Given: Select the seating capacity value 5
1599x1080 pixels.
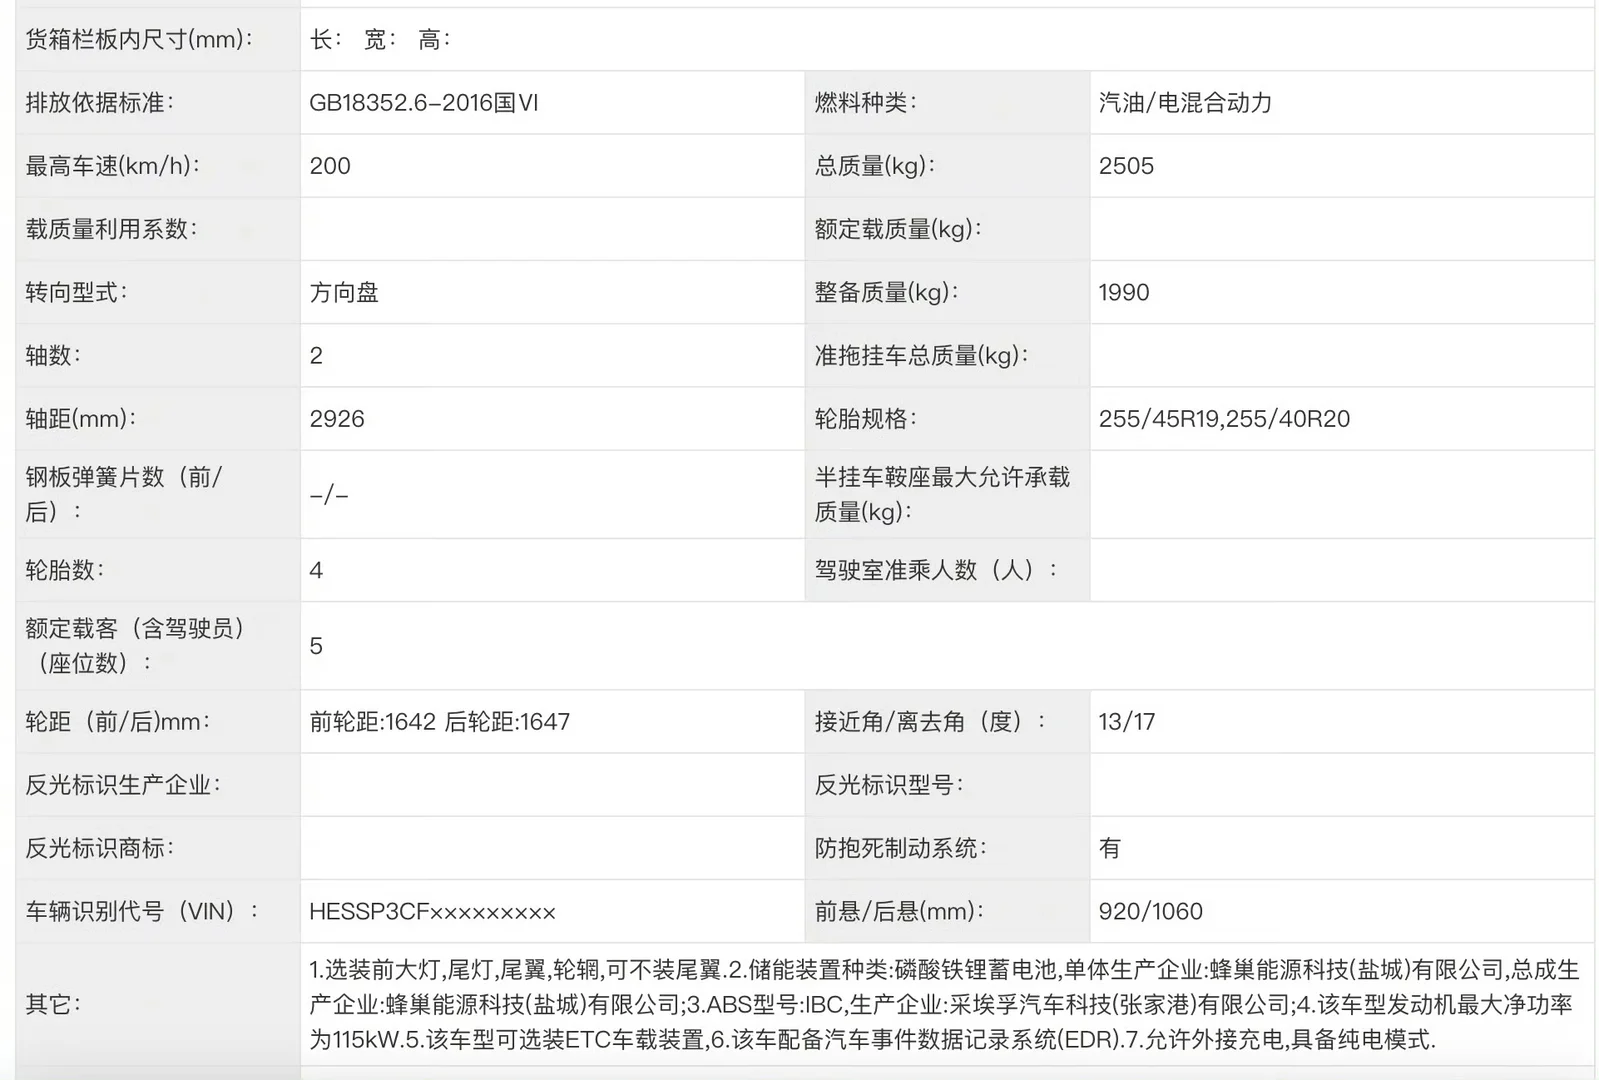Looking at the screenshot, I should (316, 646).
